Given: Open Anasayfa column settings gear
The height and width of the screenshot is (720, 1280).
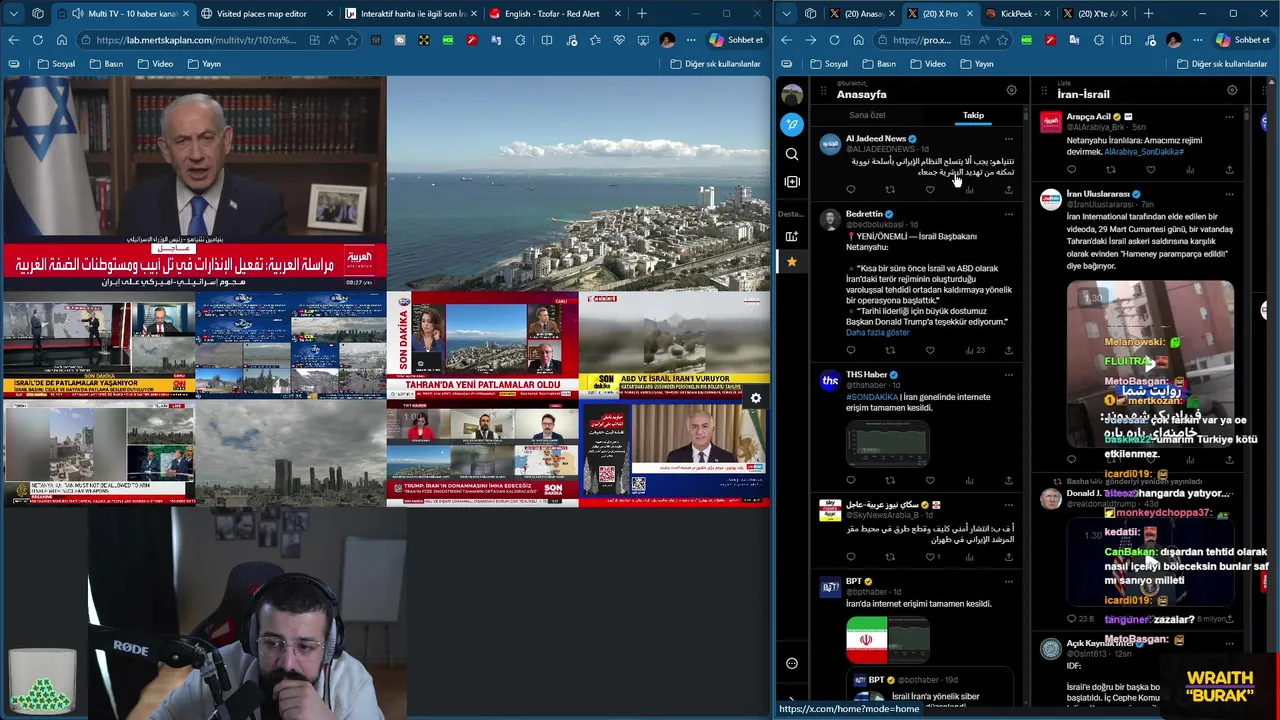Looking at the screenshot, I should pyautogui.click(x=1011, y=91).
